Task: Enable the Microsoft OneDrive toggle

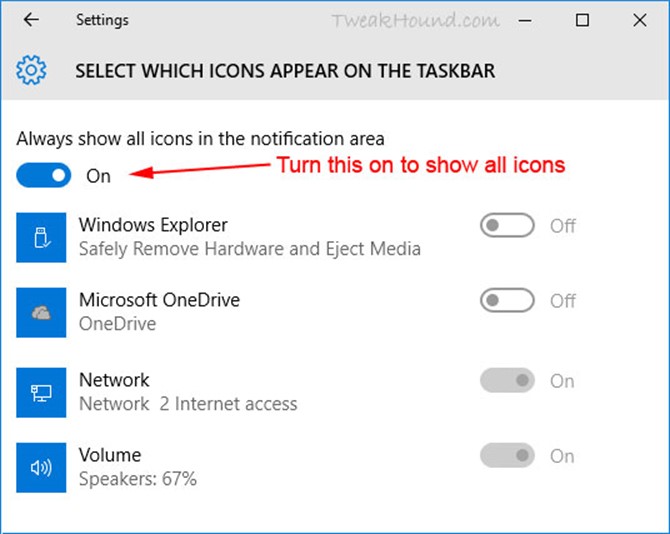Action: (507, 300)
